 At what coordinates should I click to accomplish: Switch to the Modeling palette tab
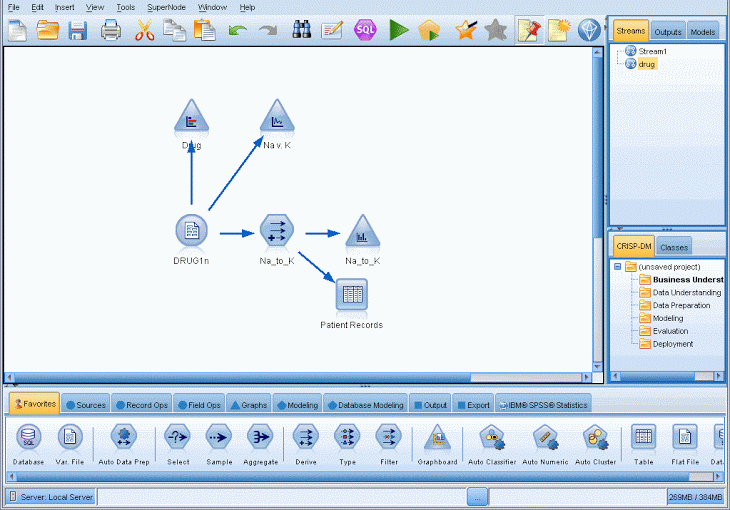[297, 405]
